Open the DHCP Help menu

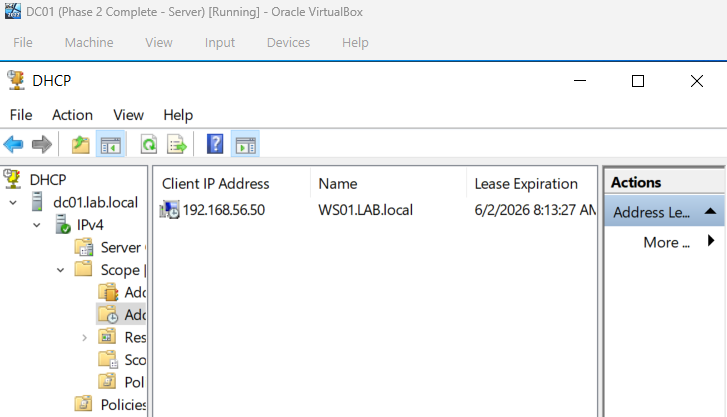click(x=178, y=115)
